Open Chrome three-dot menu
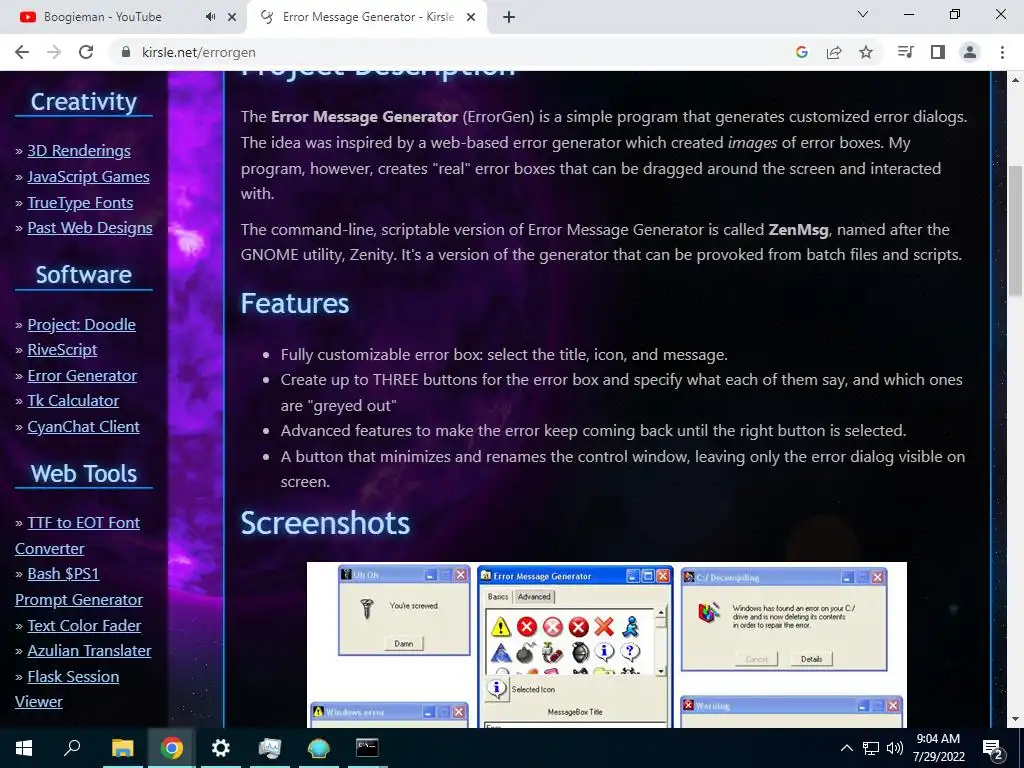The height and width of the screenshot is (768, 1024). [1002, 52]
